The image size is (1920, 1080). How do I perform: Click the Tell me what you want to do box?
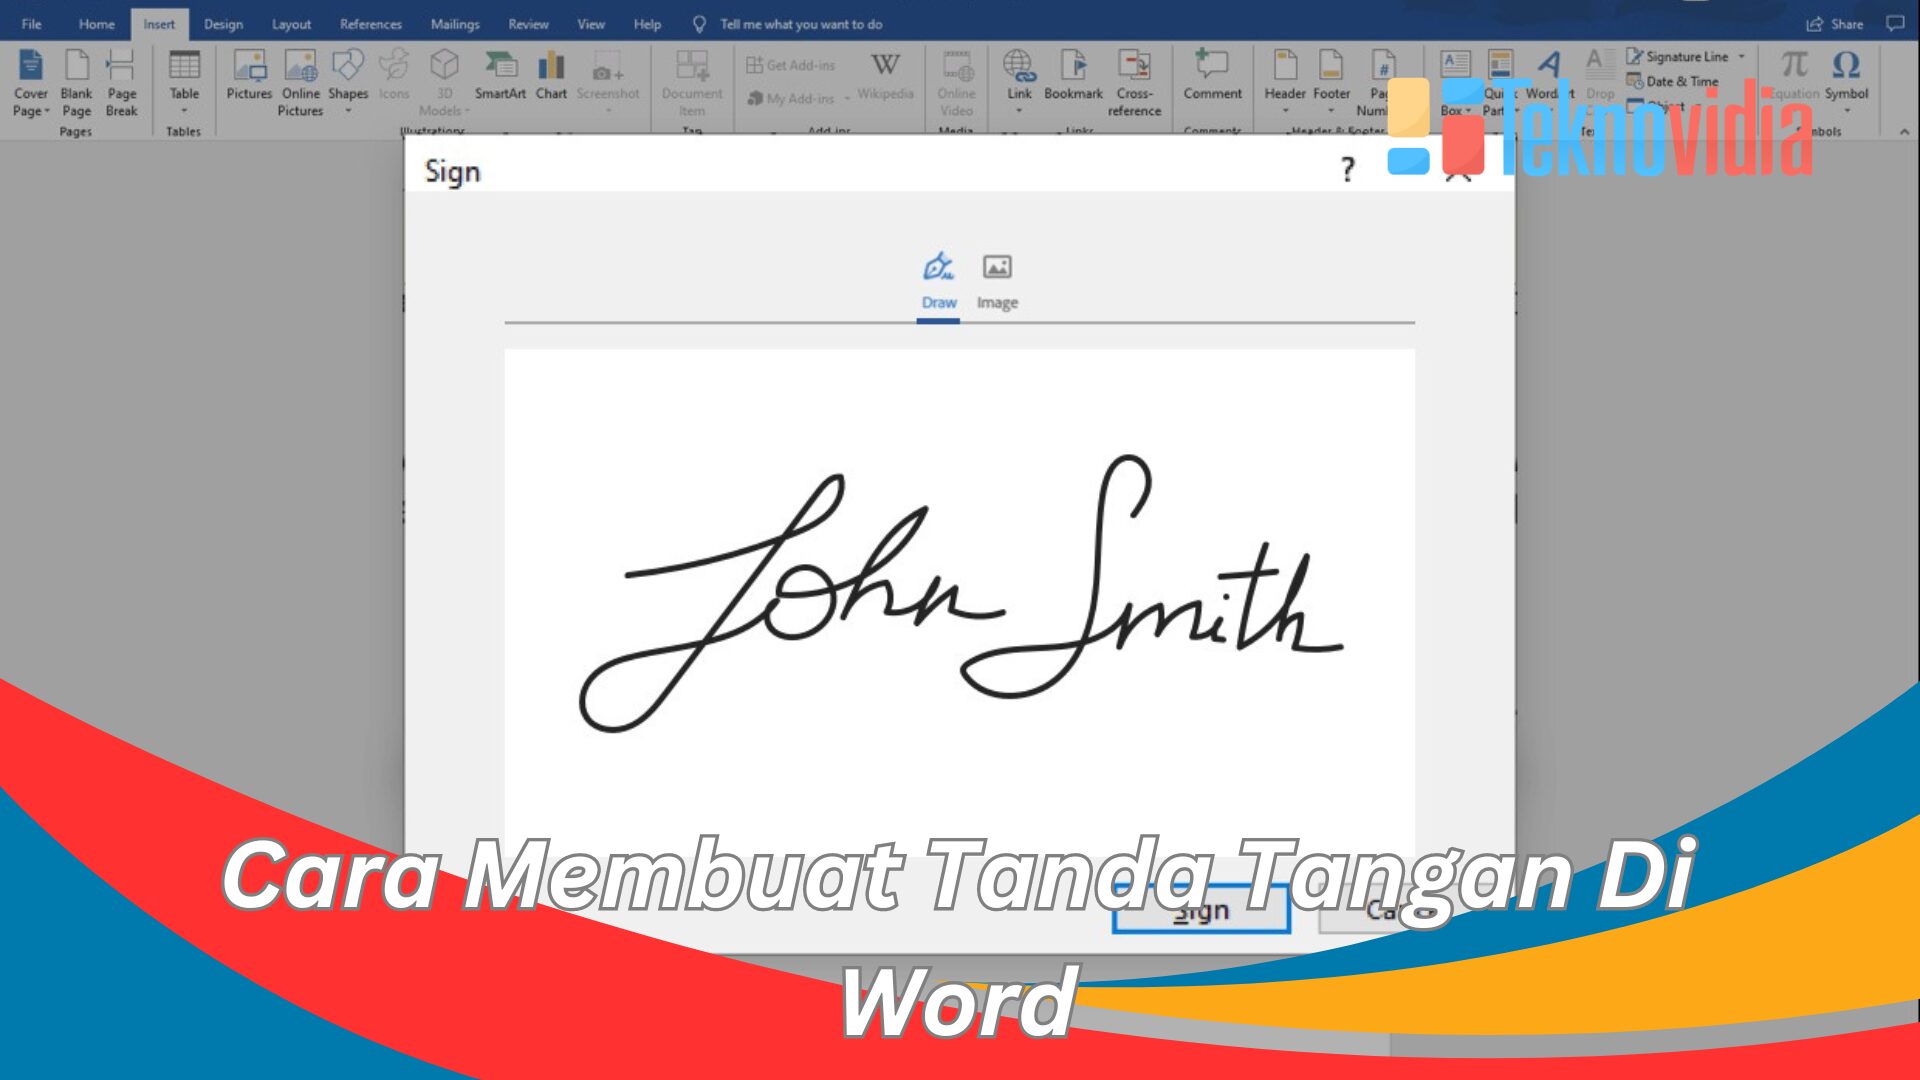pos(789,24)
